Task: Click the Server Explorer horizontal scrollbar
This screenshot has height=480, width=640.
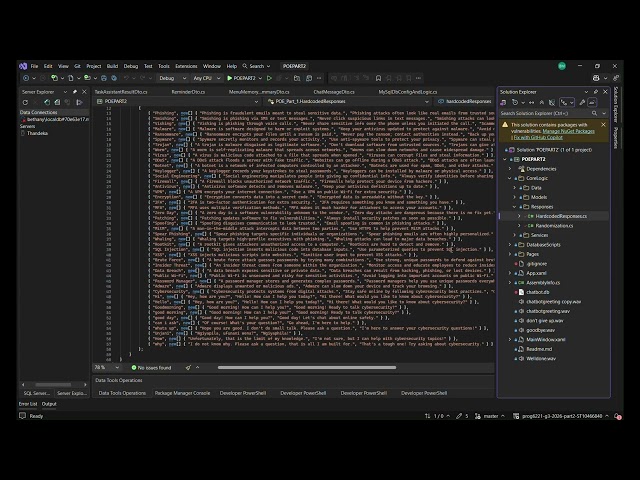Action: click(53, 384)
